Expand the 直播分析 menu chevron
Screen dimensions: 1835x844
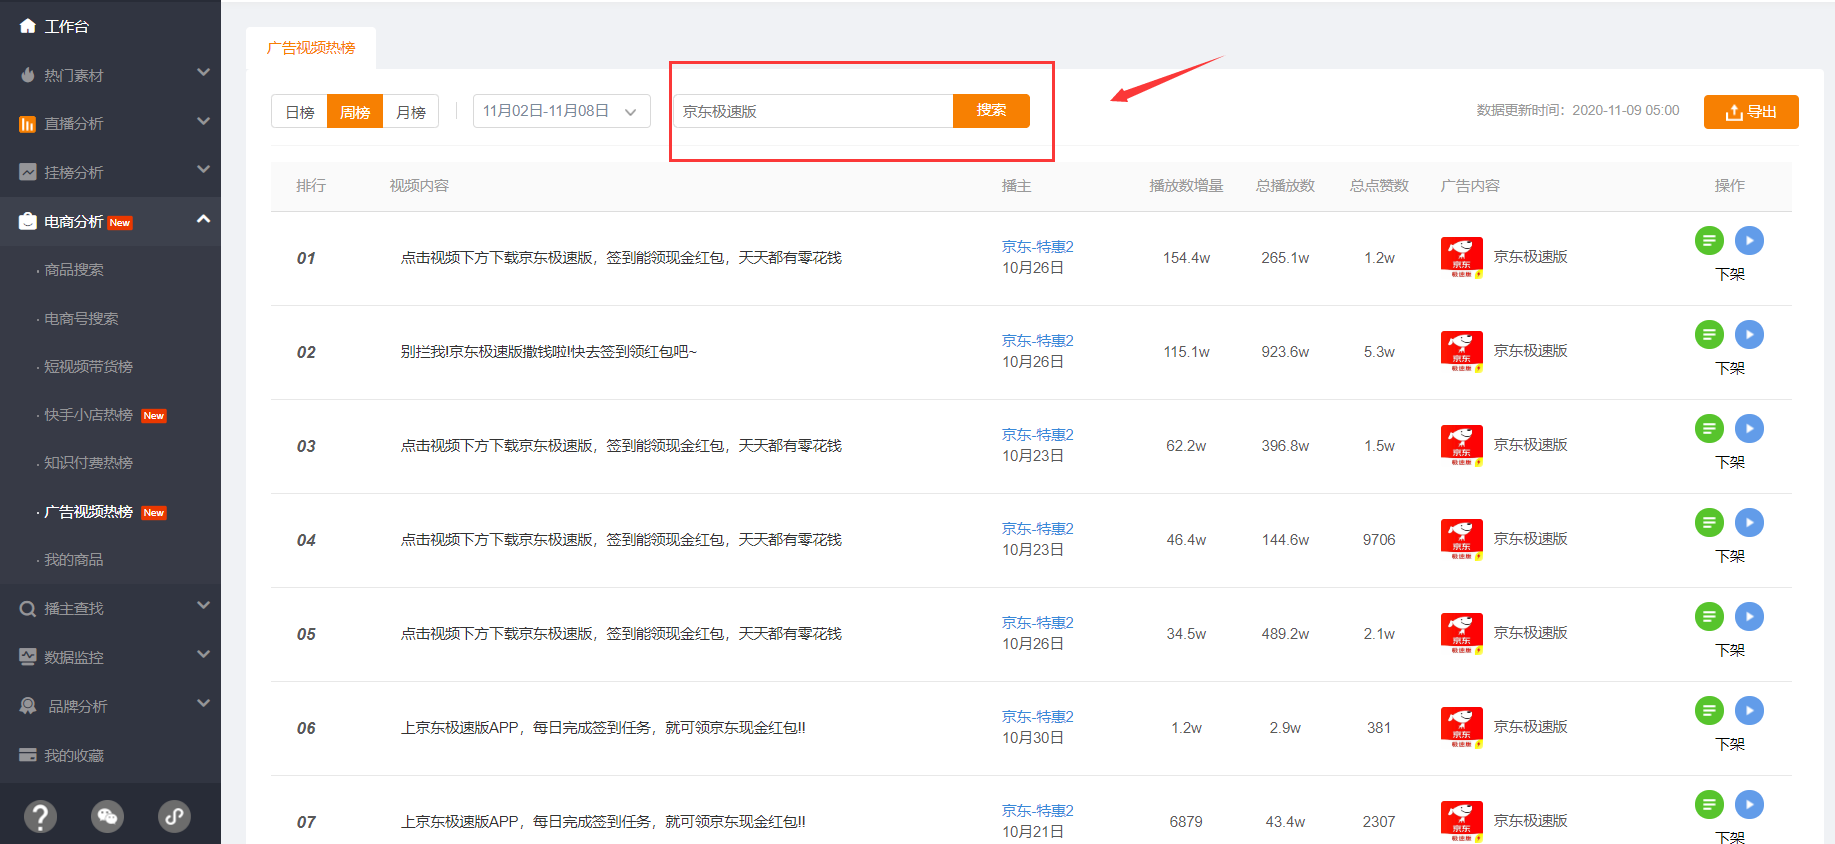coord(203,121)
